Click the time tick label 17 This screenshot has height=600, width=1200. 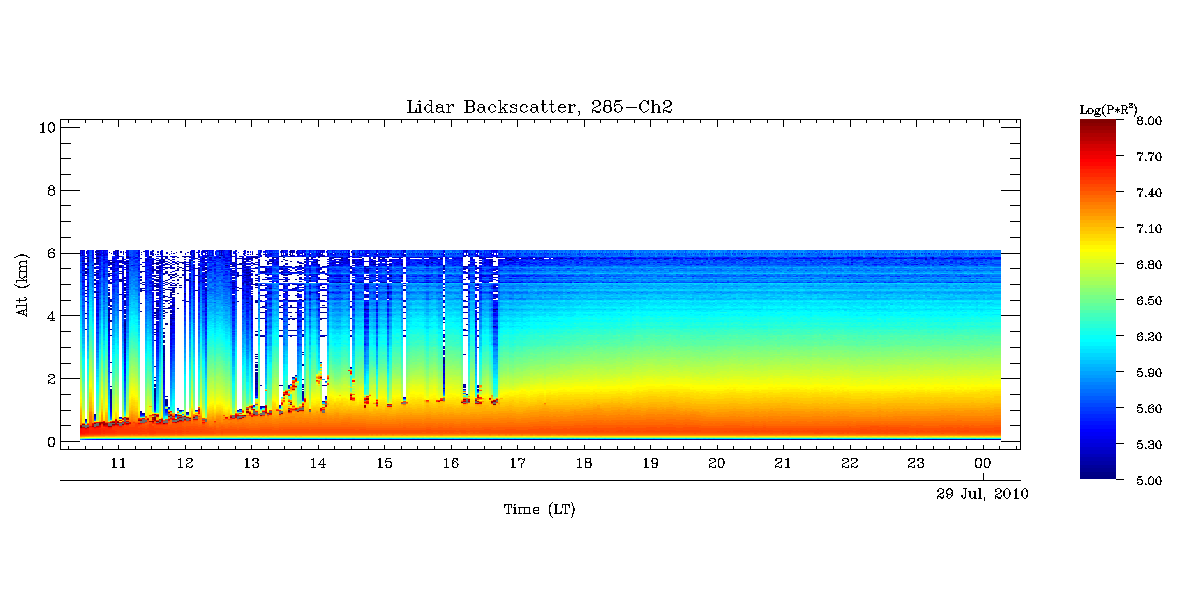517,463
